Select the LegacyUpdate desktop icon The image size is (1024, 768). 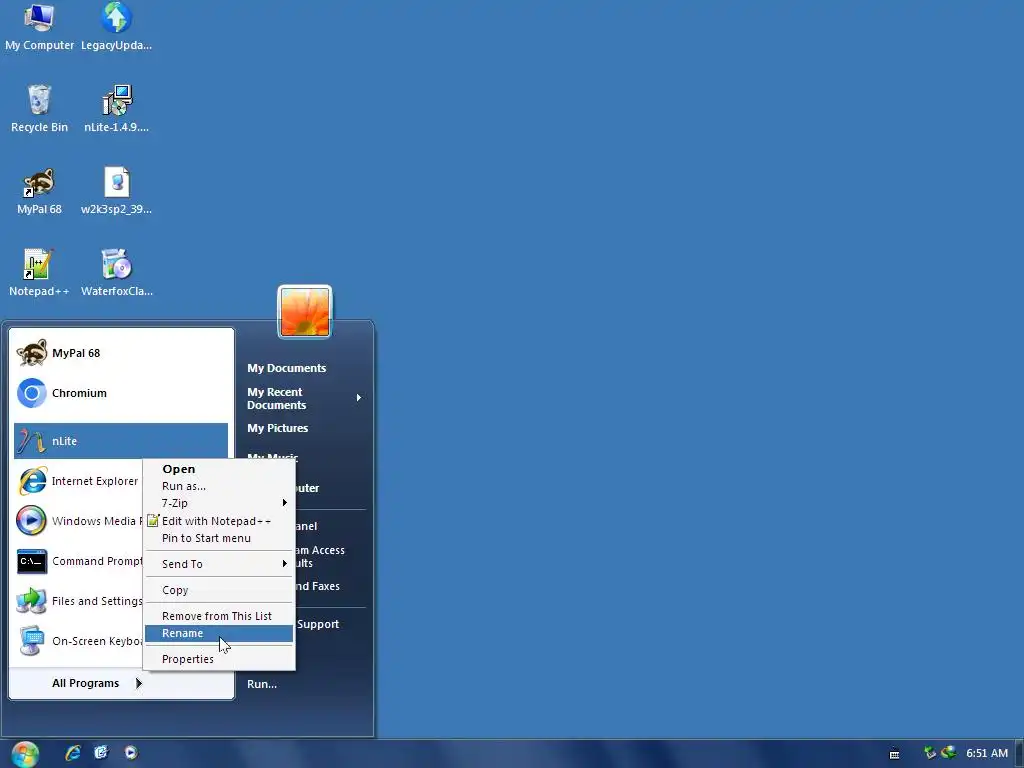coord(116,26)
